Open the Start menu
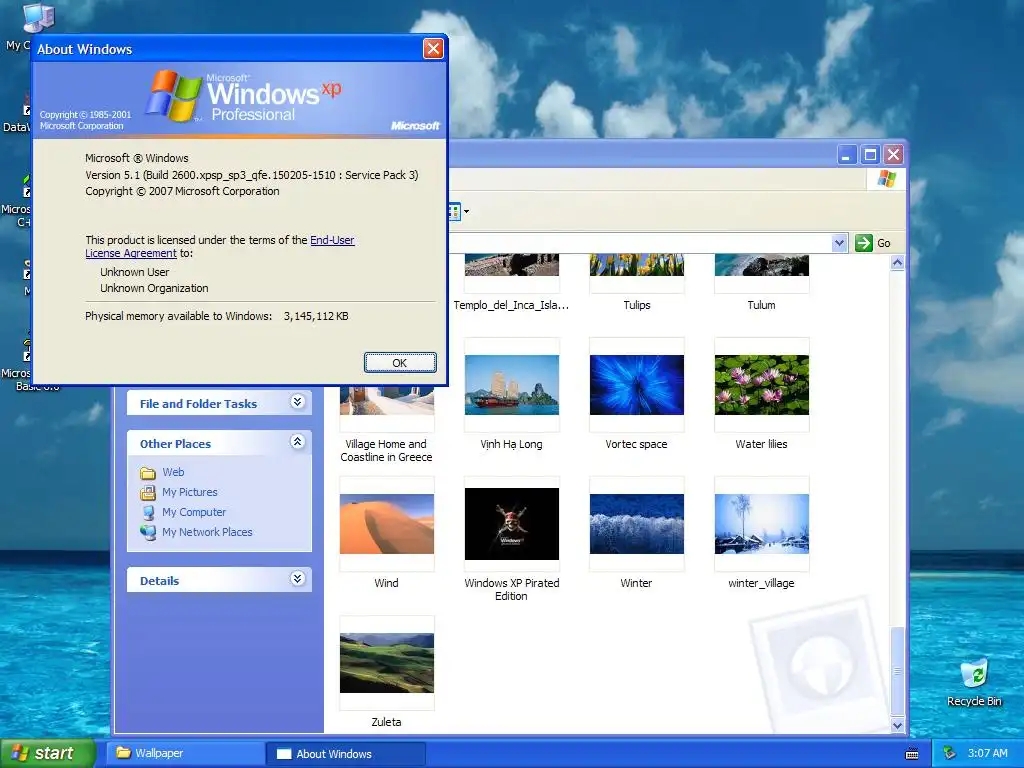 click(x=47, y=753)
